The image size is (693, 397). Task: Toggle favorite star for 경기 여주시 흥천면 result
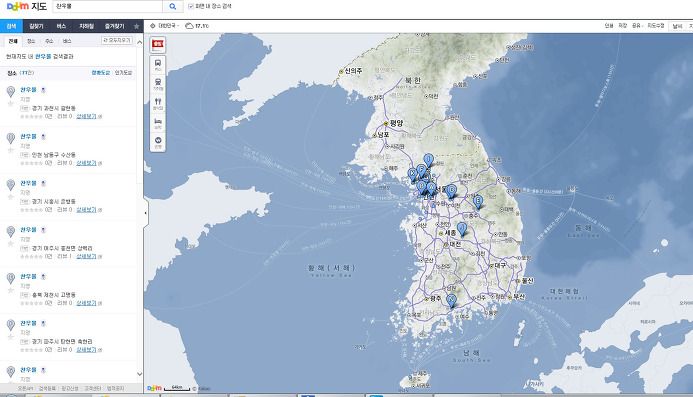pos(11,244)
